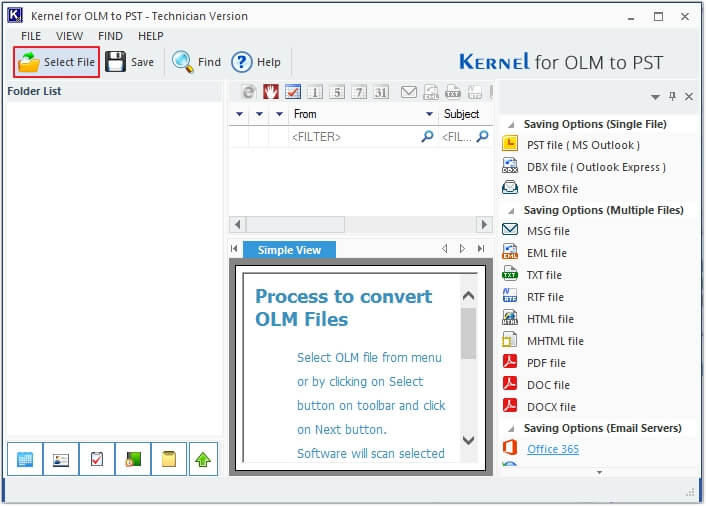Screen dimensions: 706x506
Task: Open the FILE menu
Action: [x=31, y=36]
